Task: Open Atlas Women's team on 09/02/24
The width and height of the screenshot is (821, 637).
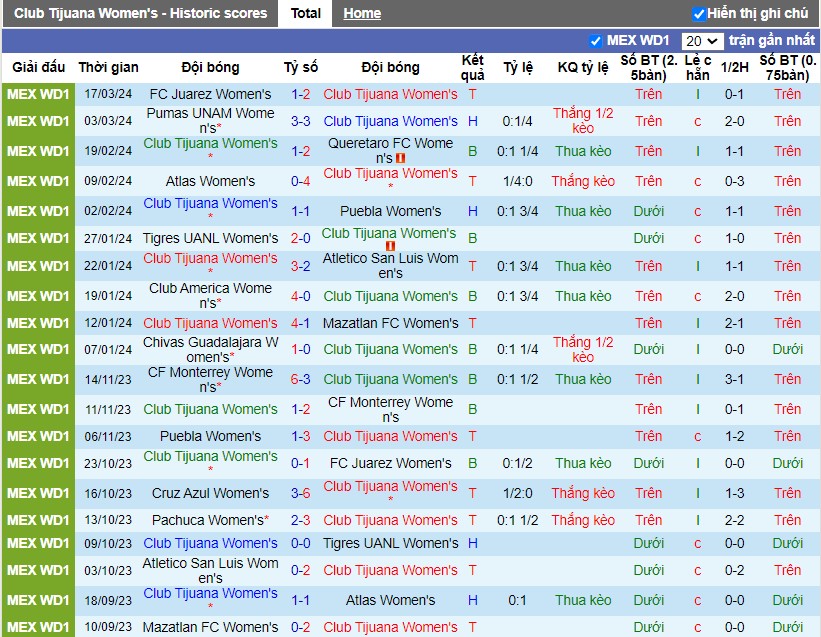Action: (x=210, y=181)
